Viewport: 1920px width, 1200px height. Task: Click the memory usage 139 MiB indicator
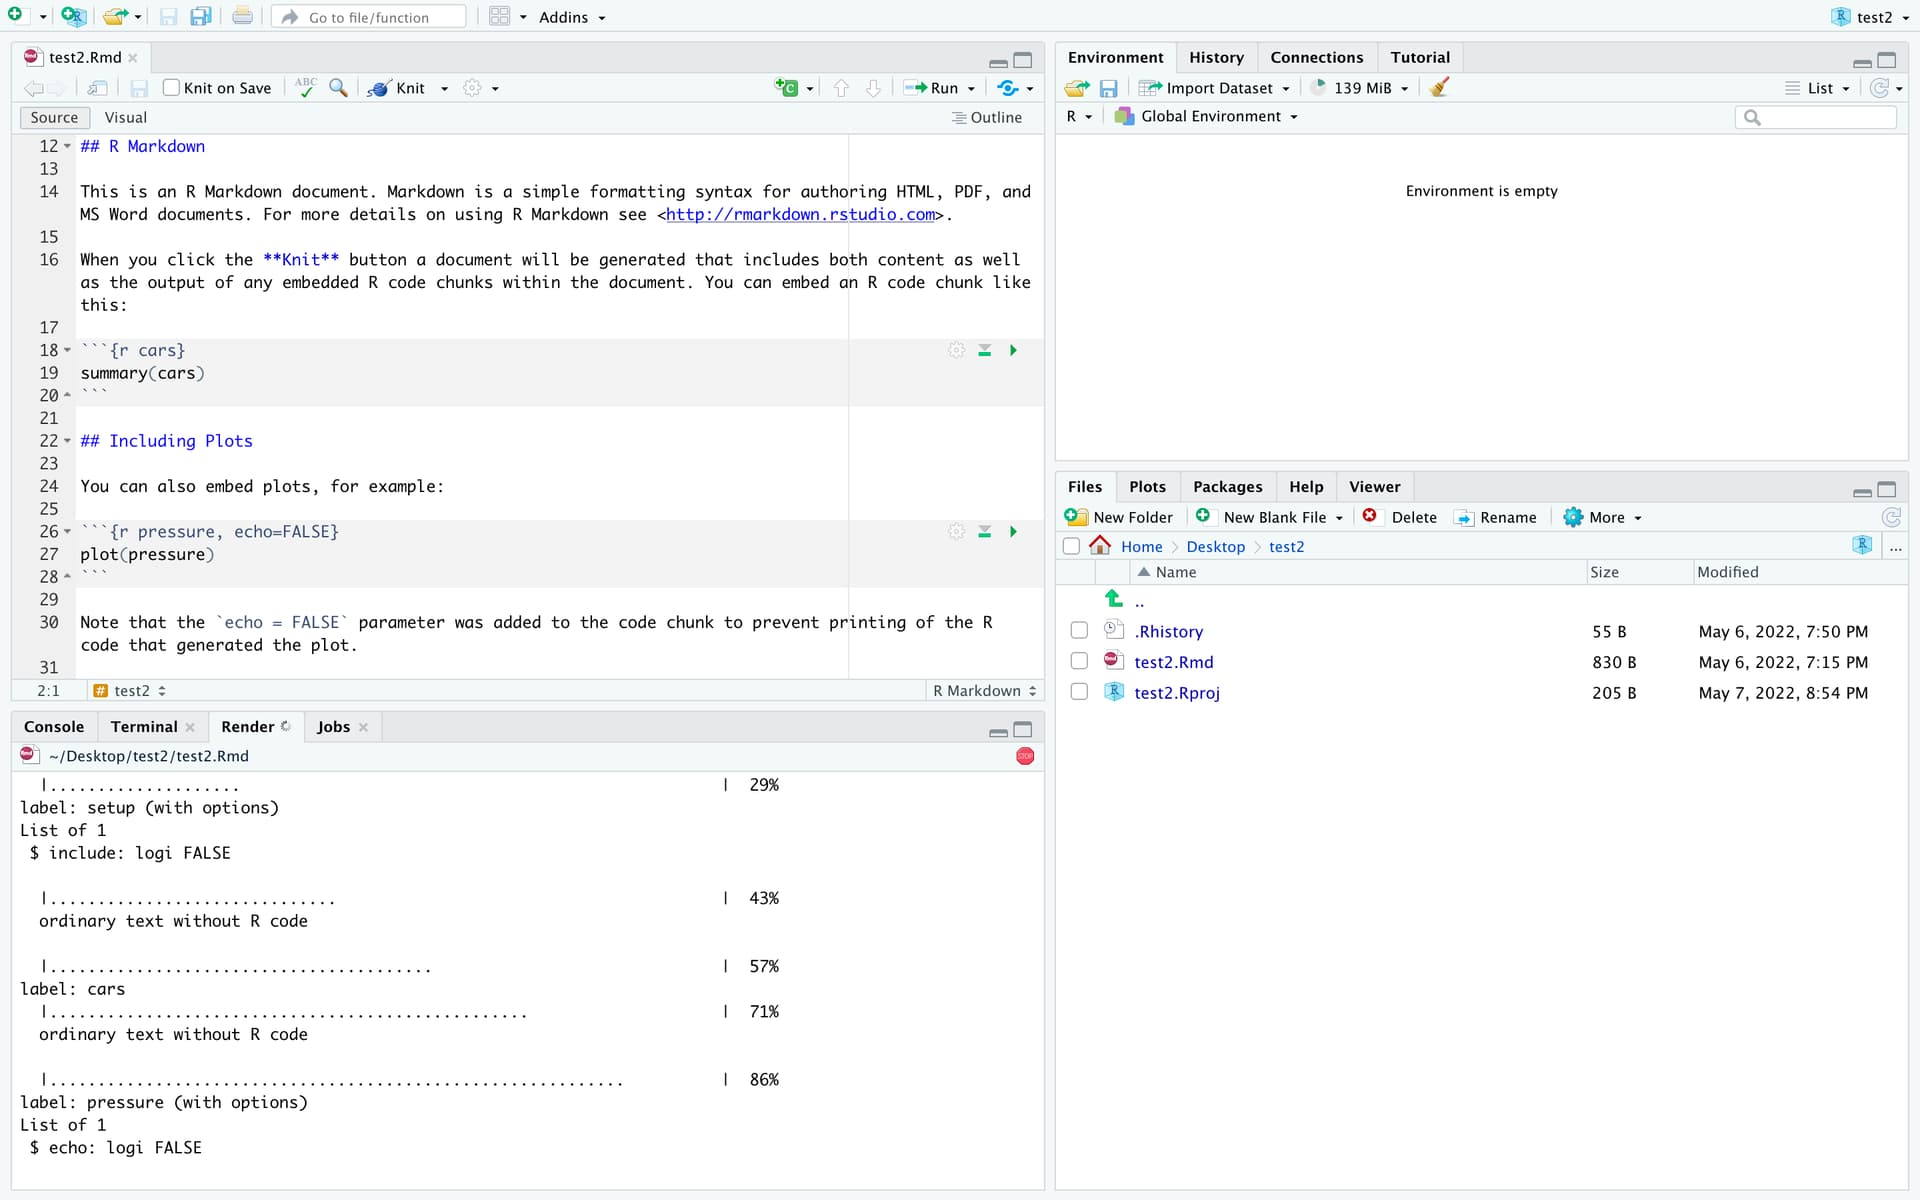[1361, 88]
